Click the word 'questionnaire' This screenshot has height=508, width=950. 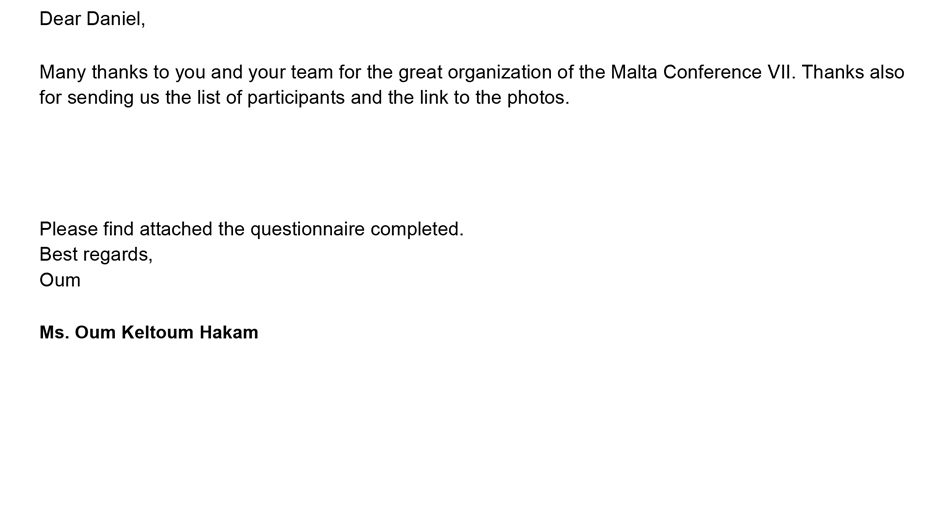click(307, 229)
